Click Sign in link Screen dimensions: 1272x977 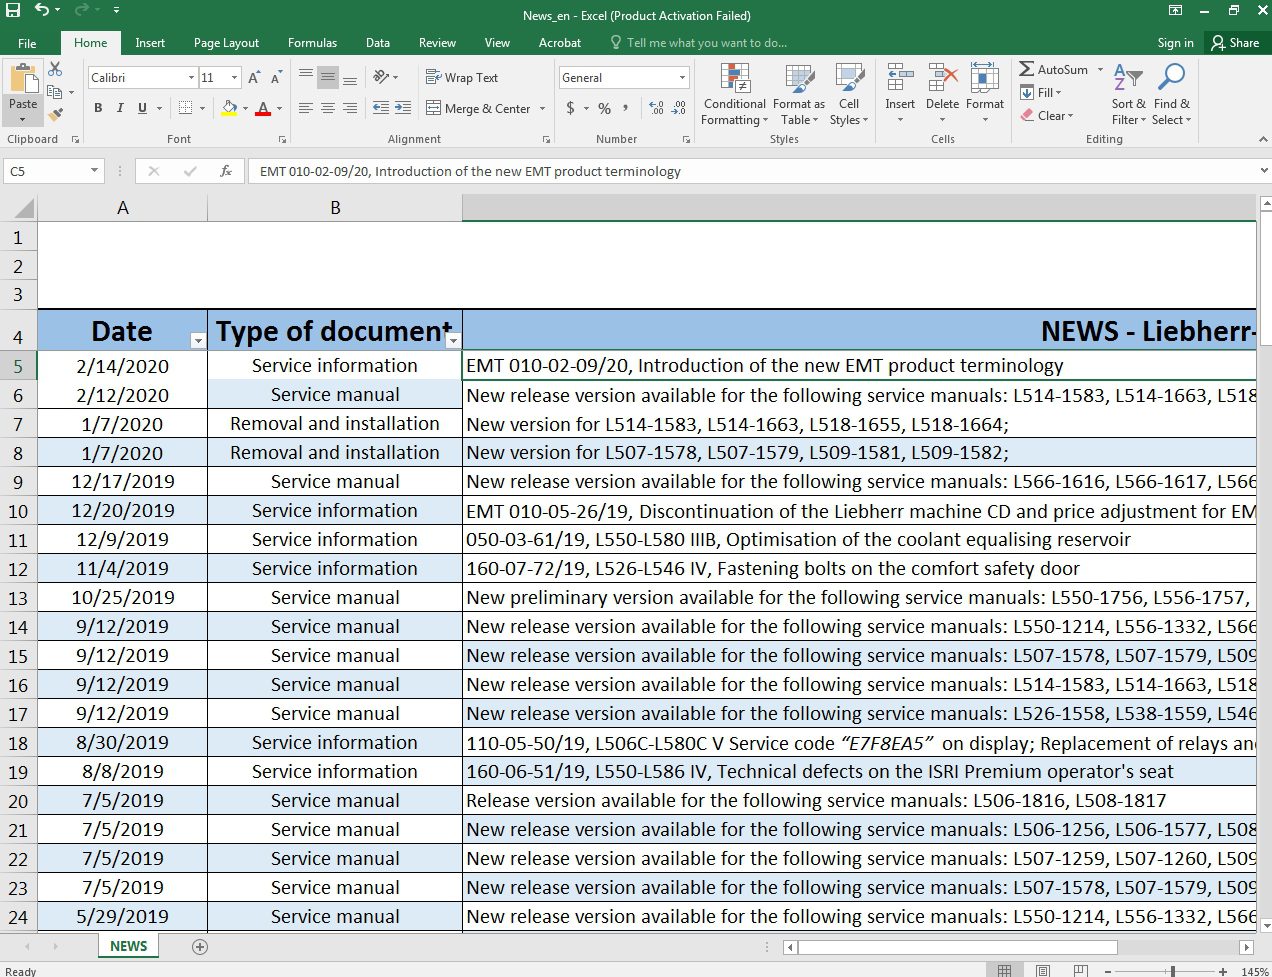(x=1175, y=43)
